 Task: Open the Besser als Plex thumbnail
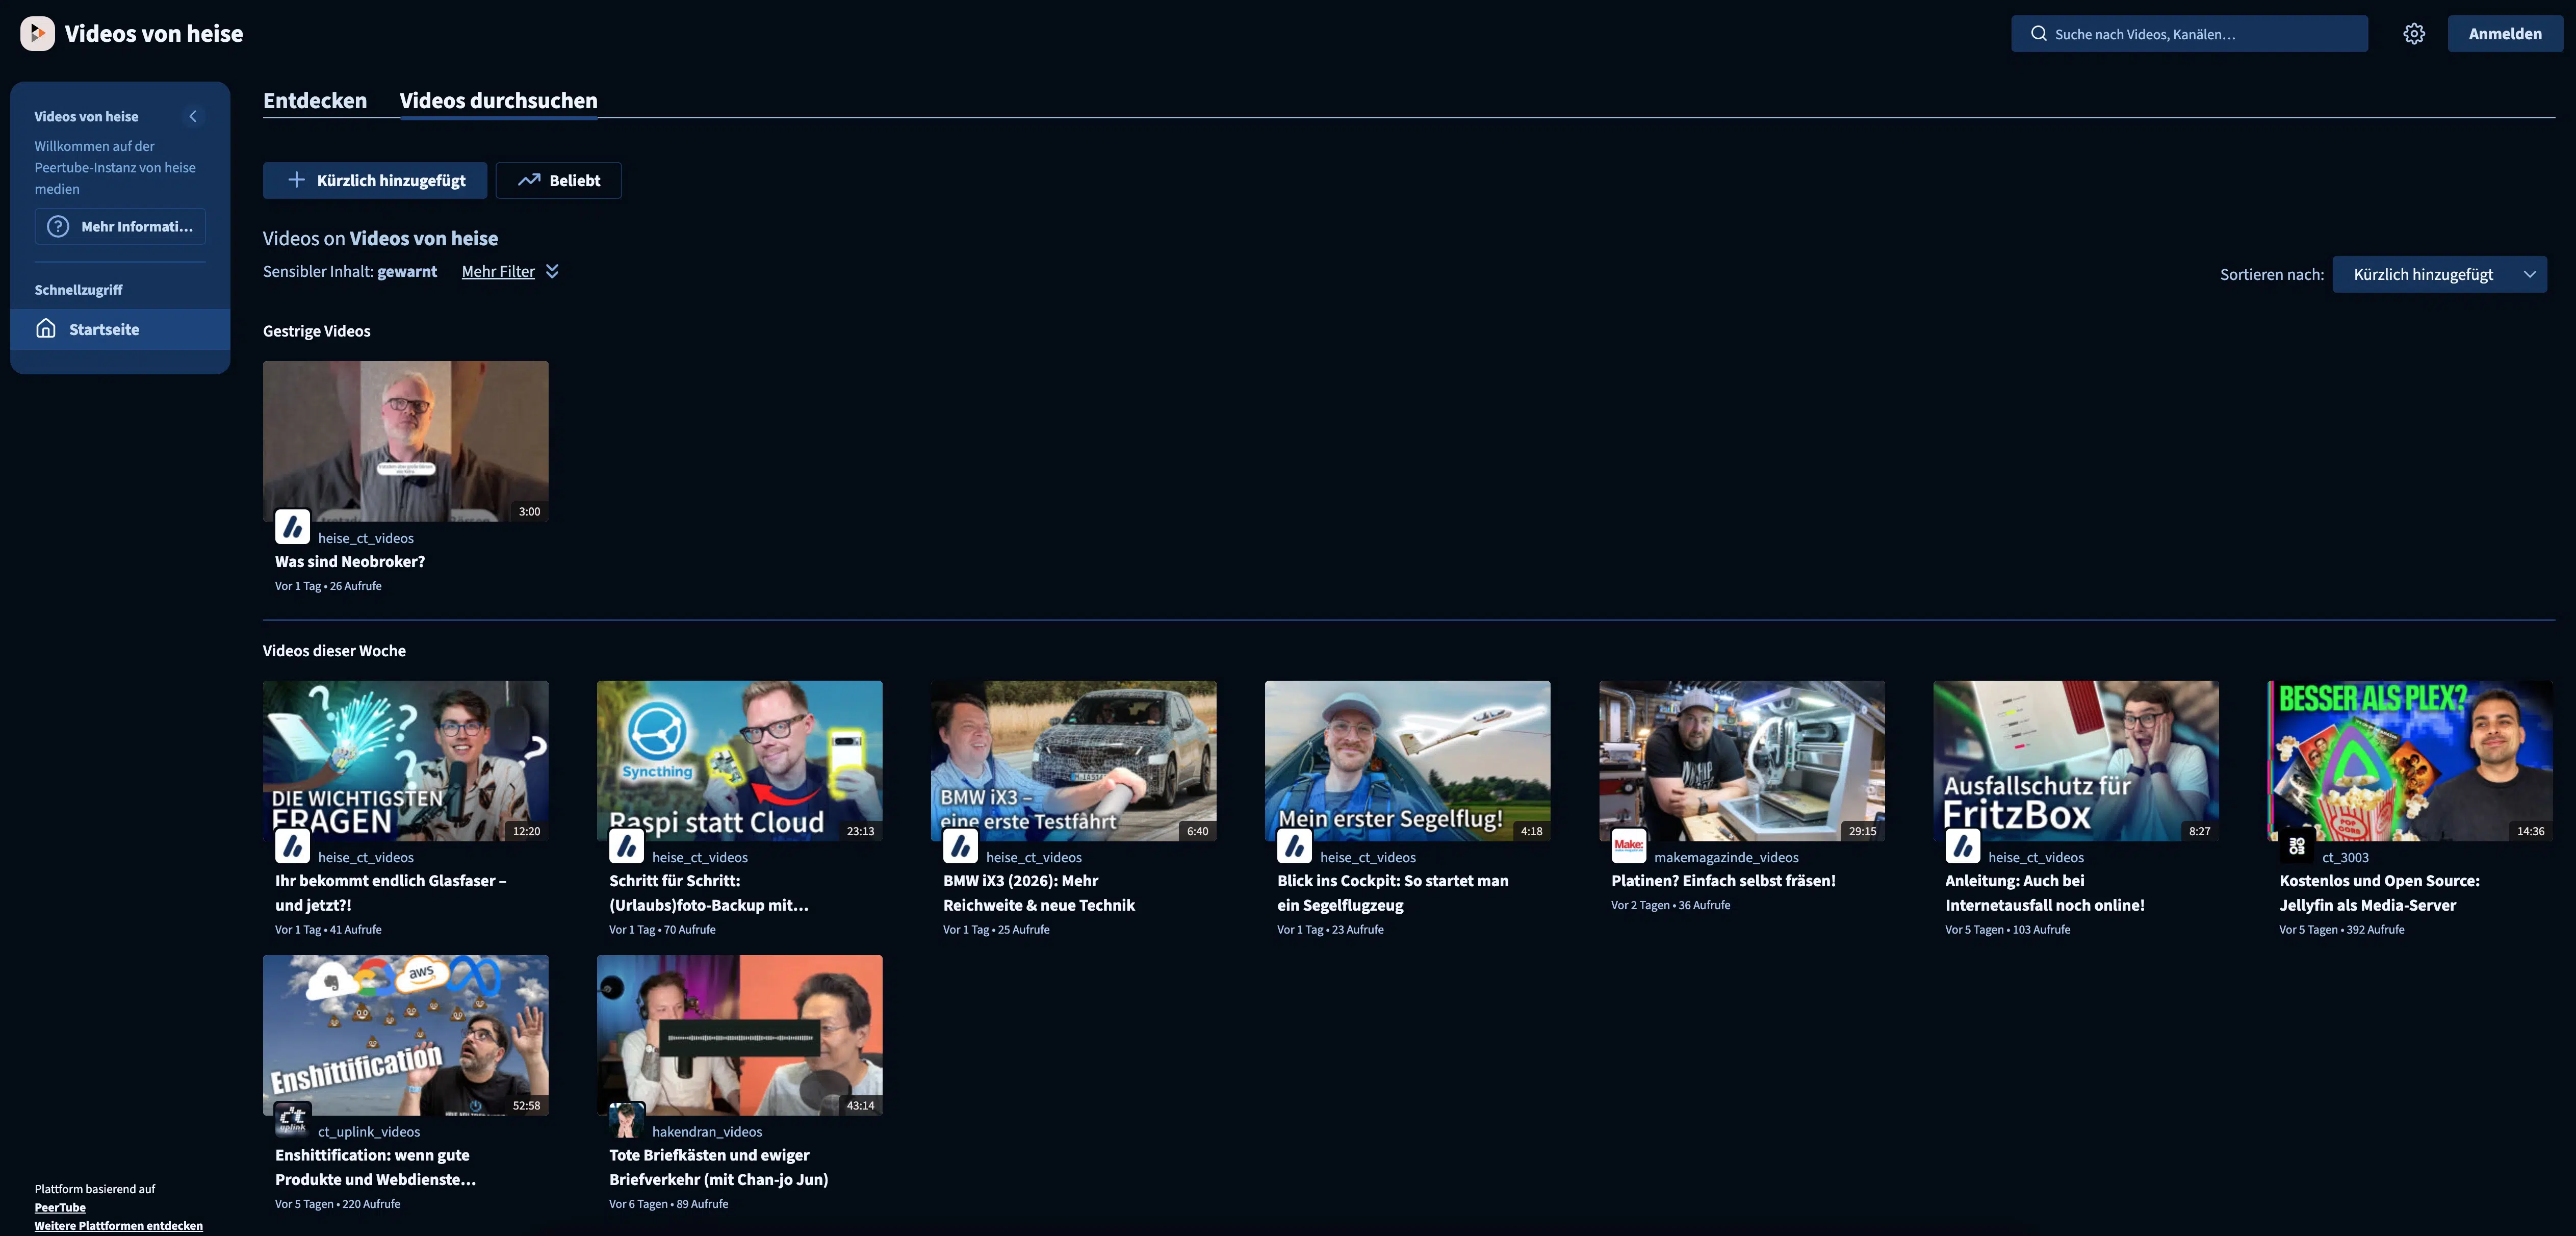[2409, 761]
